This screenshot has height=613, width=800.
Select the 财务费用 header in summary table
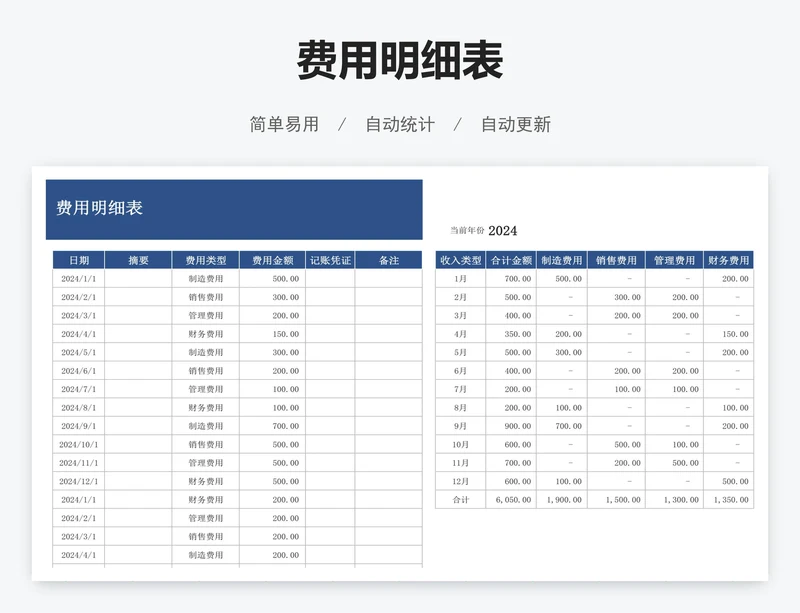729,260
